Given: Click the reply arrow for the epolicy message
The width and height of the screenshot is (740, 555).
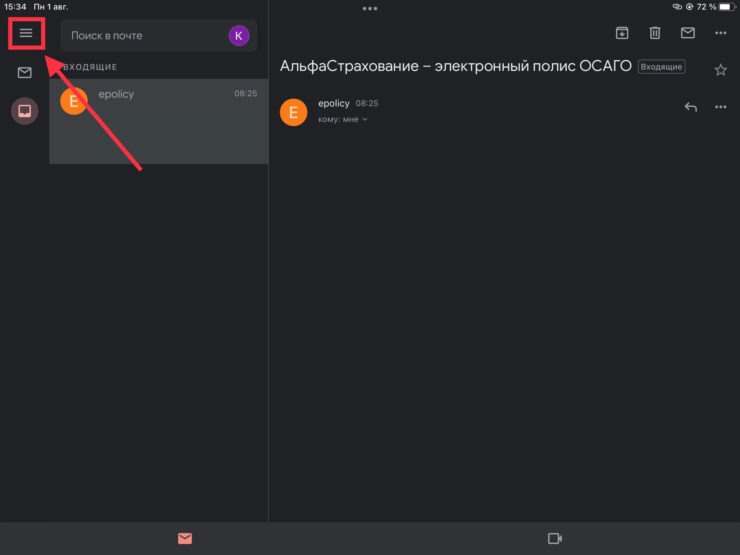Looking at the screenshot, I should tap(690, 107).
